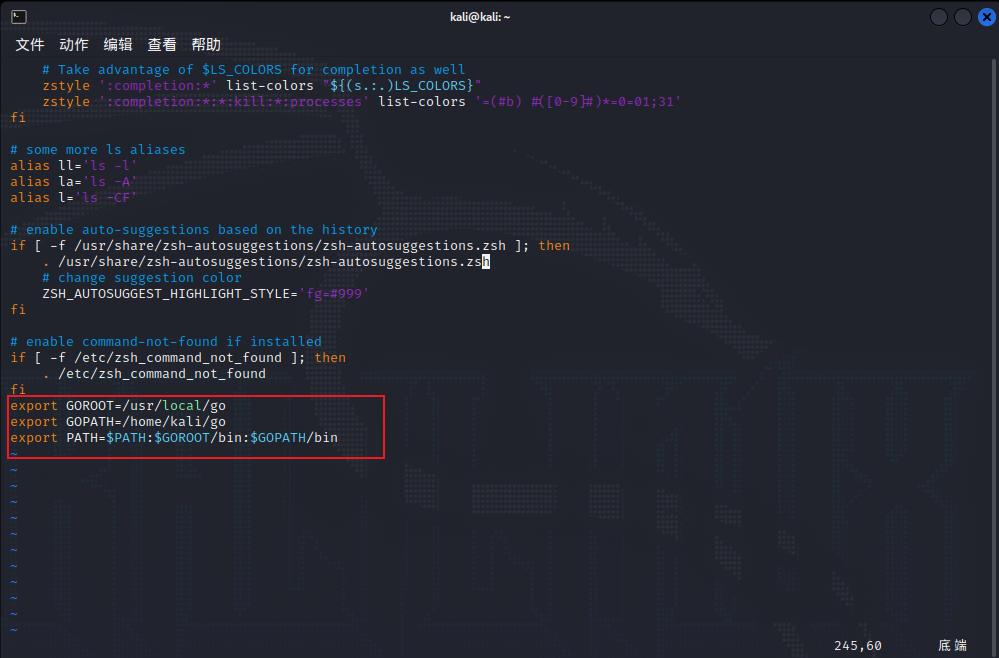The image size is (999, 658).
Task: Click inside the red highlighted export block
Action: (x=190, y=421)
